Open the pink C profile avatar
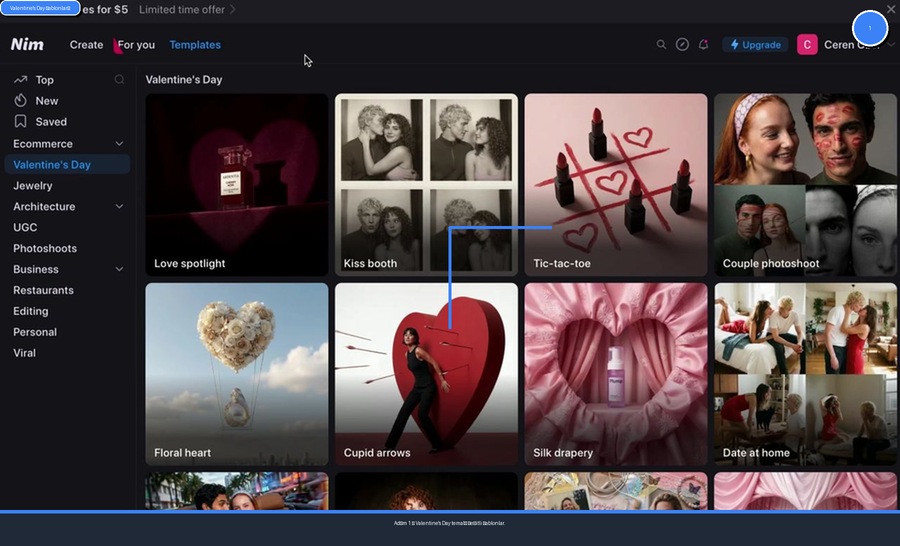Viewport: 900px width, 546px height. pos(807,44)
